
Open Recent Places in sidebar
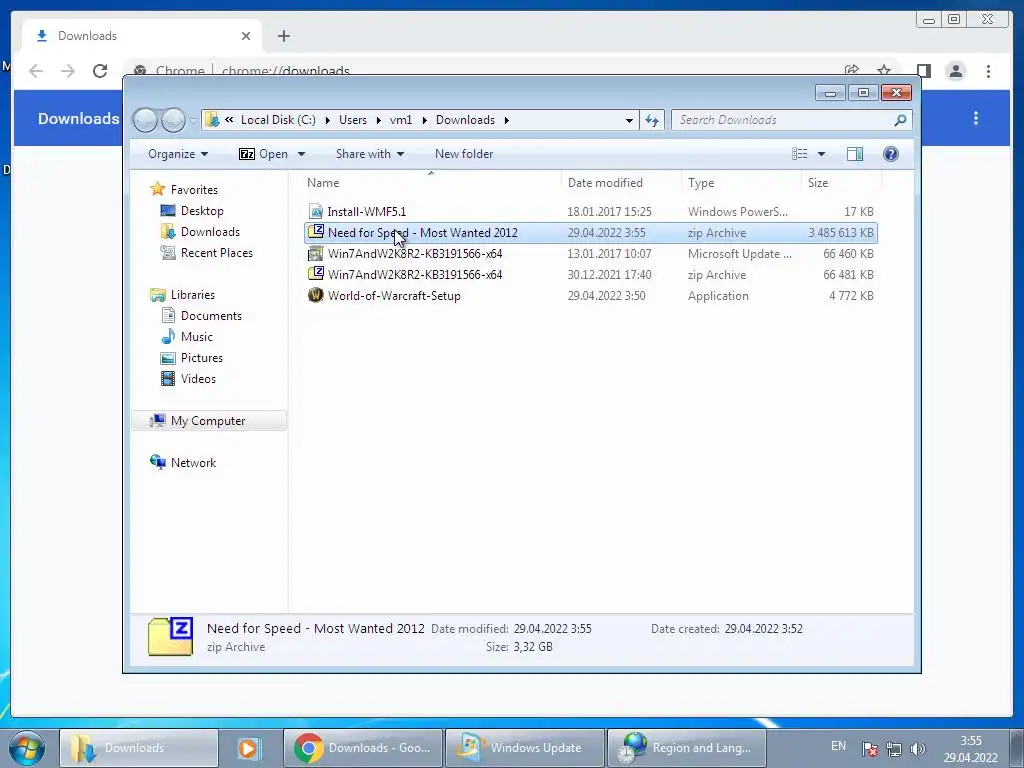[x=216, y=253]
